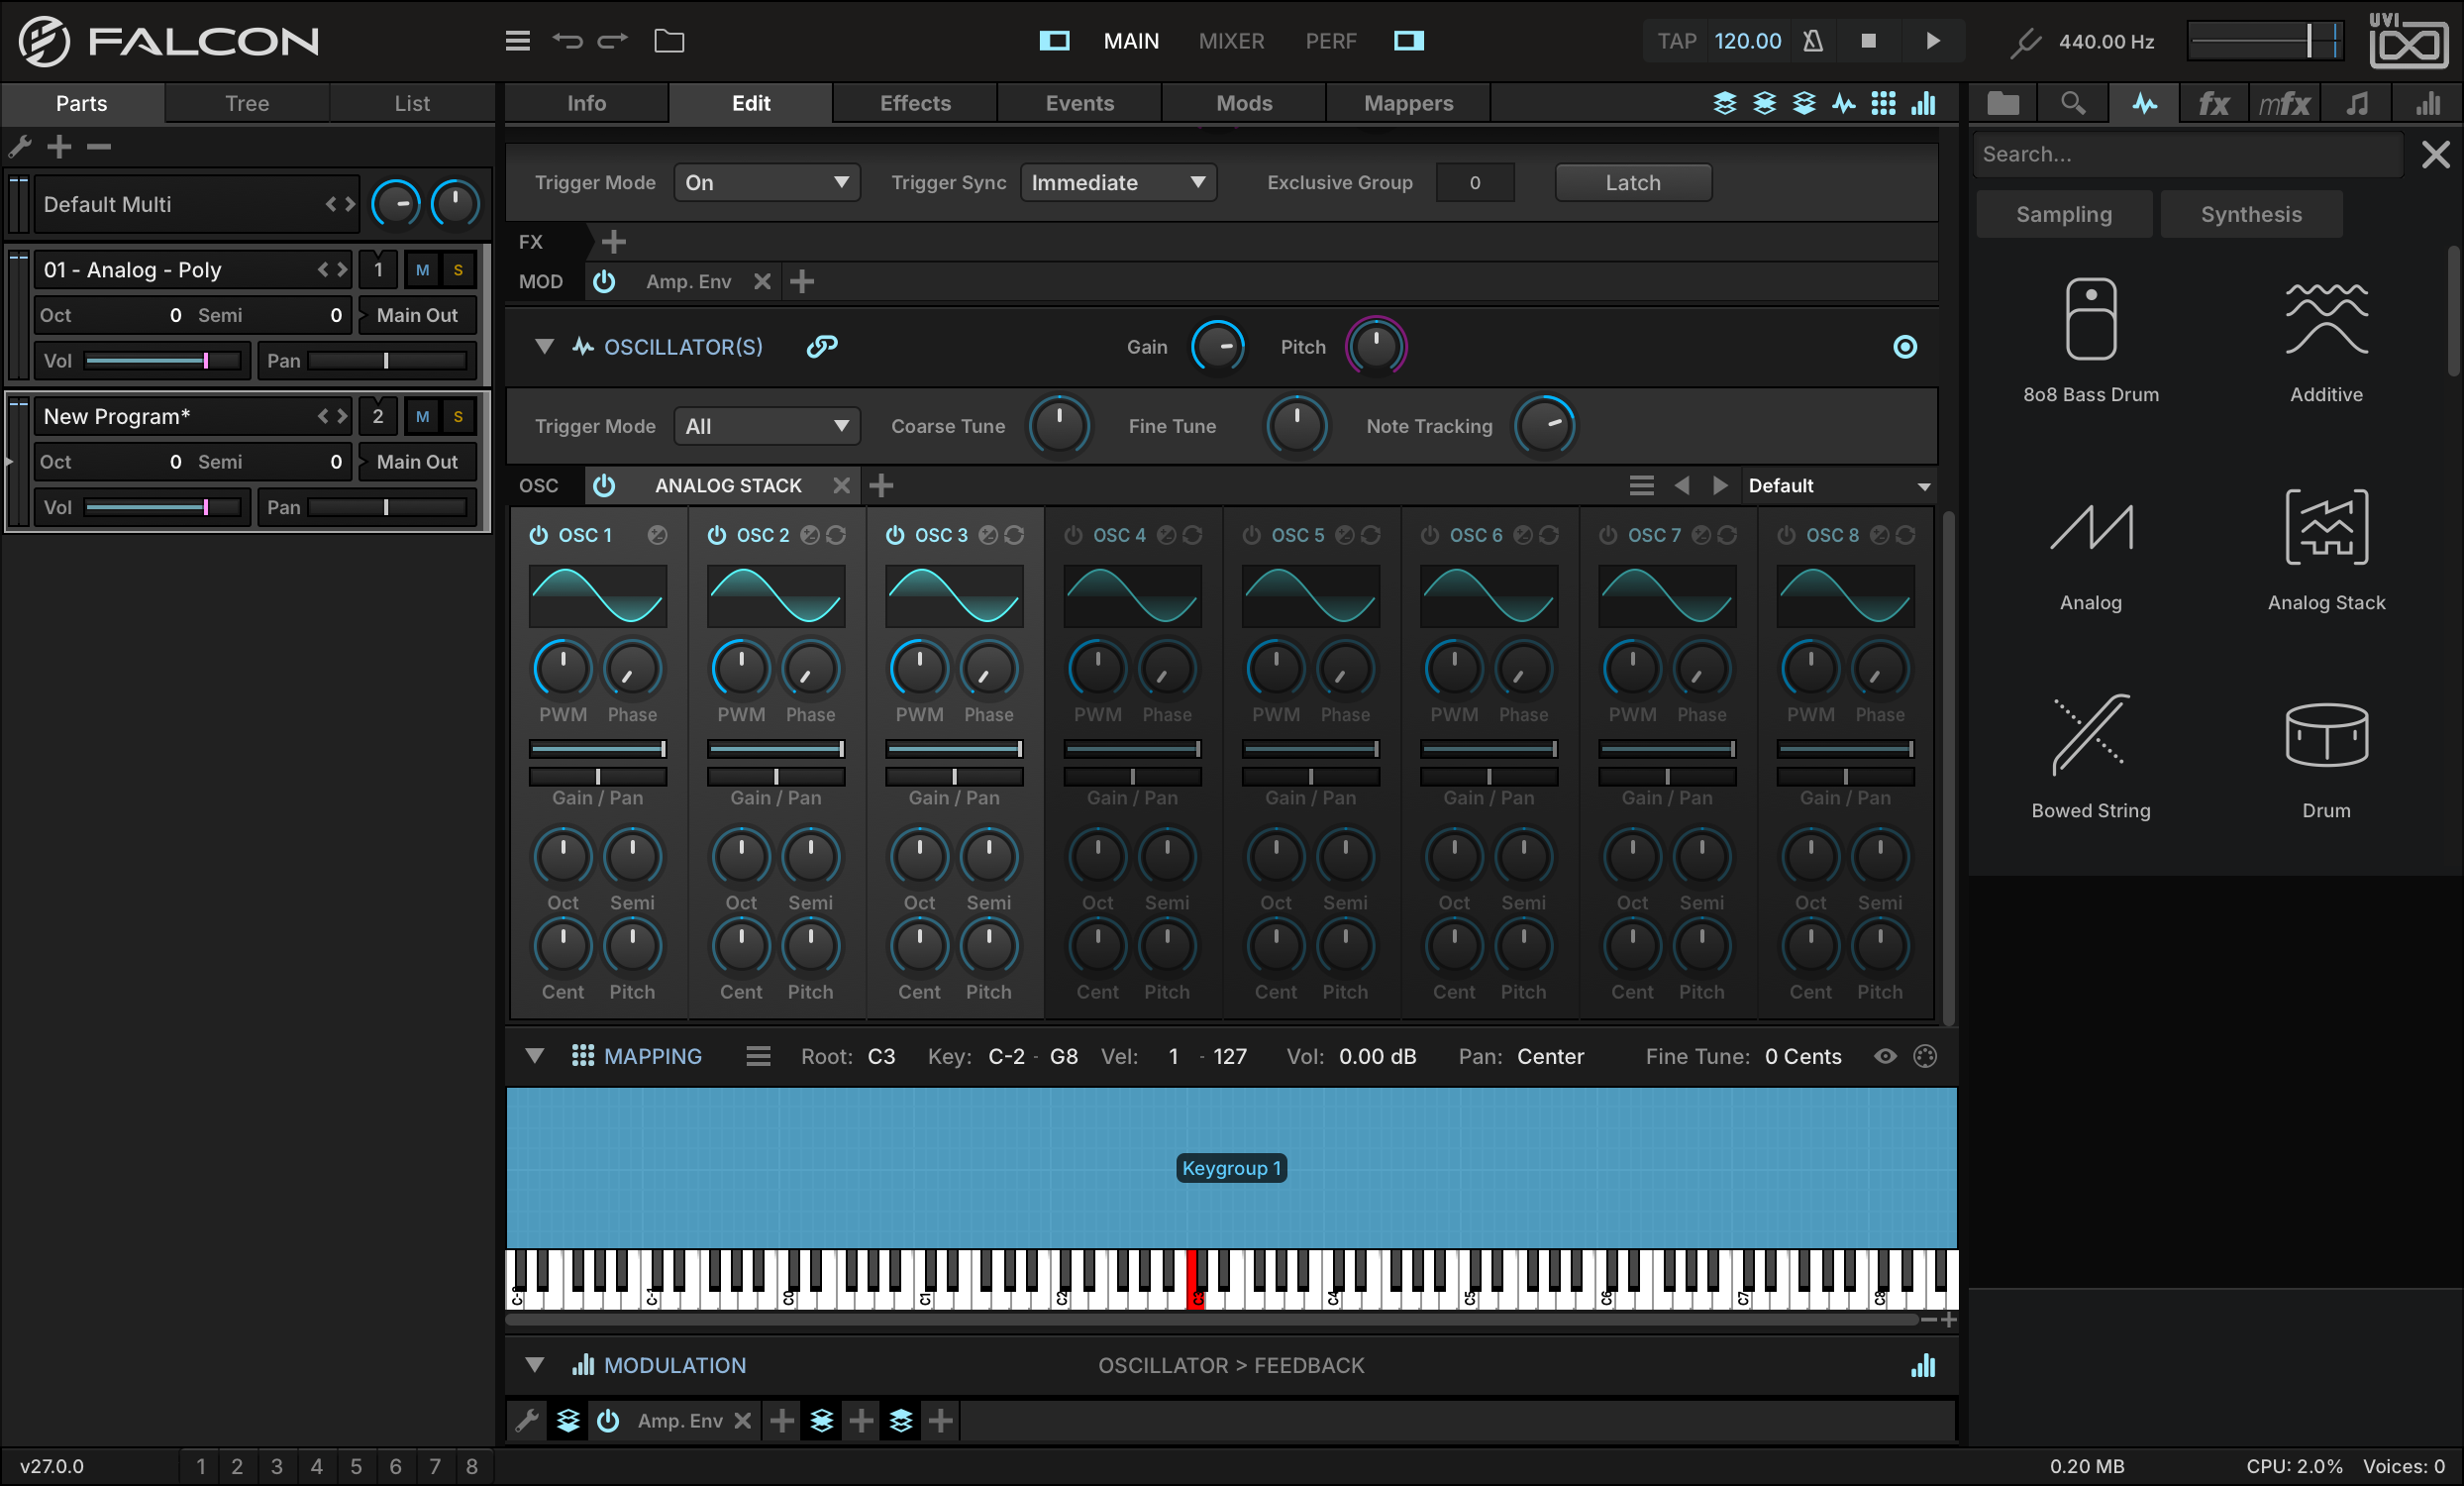Choose the Analog oscillator icon
The width and height of the screenshot is (2464, 1486).
tap(2090, 527)
